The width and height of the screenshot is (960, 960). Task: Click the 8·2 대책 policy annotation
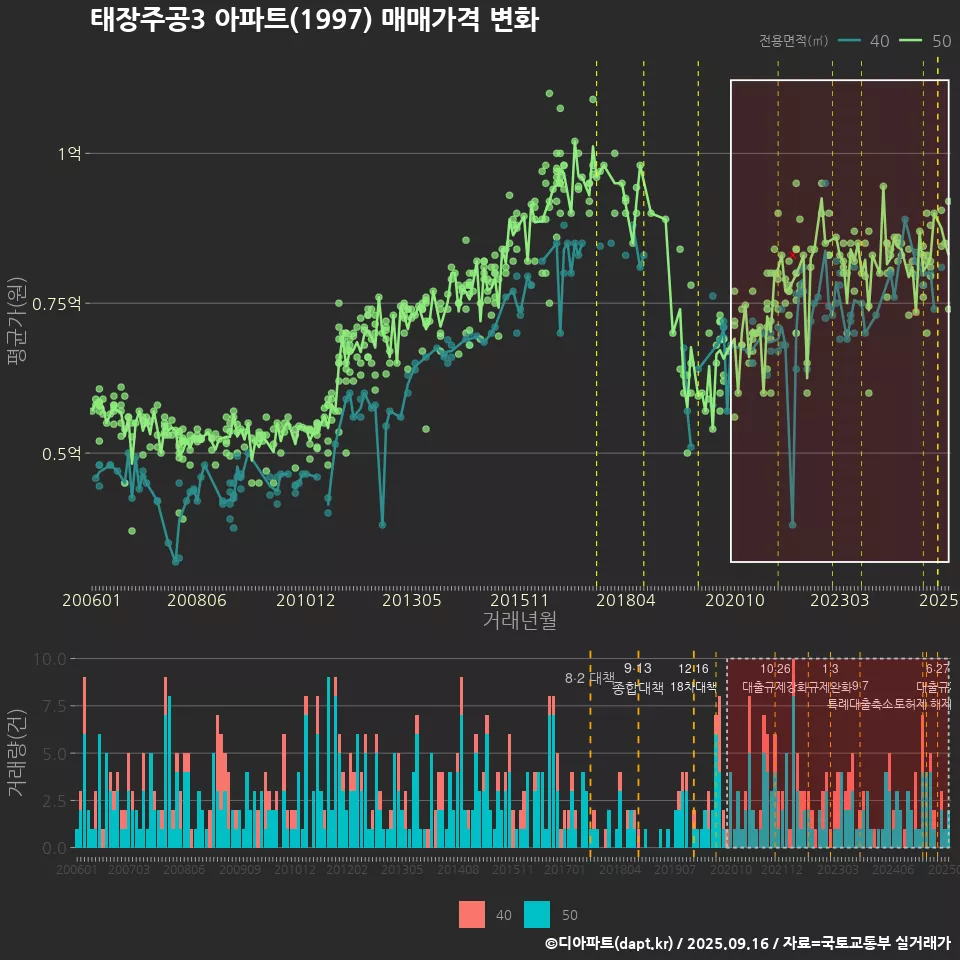(x=589, y=678)
